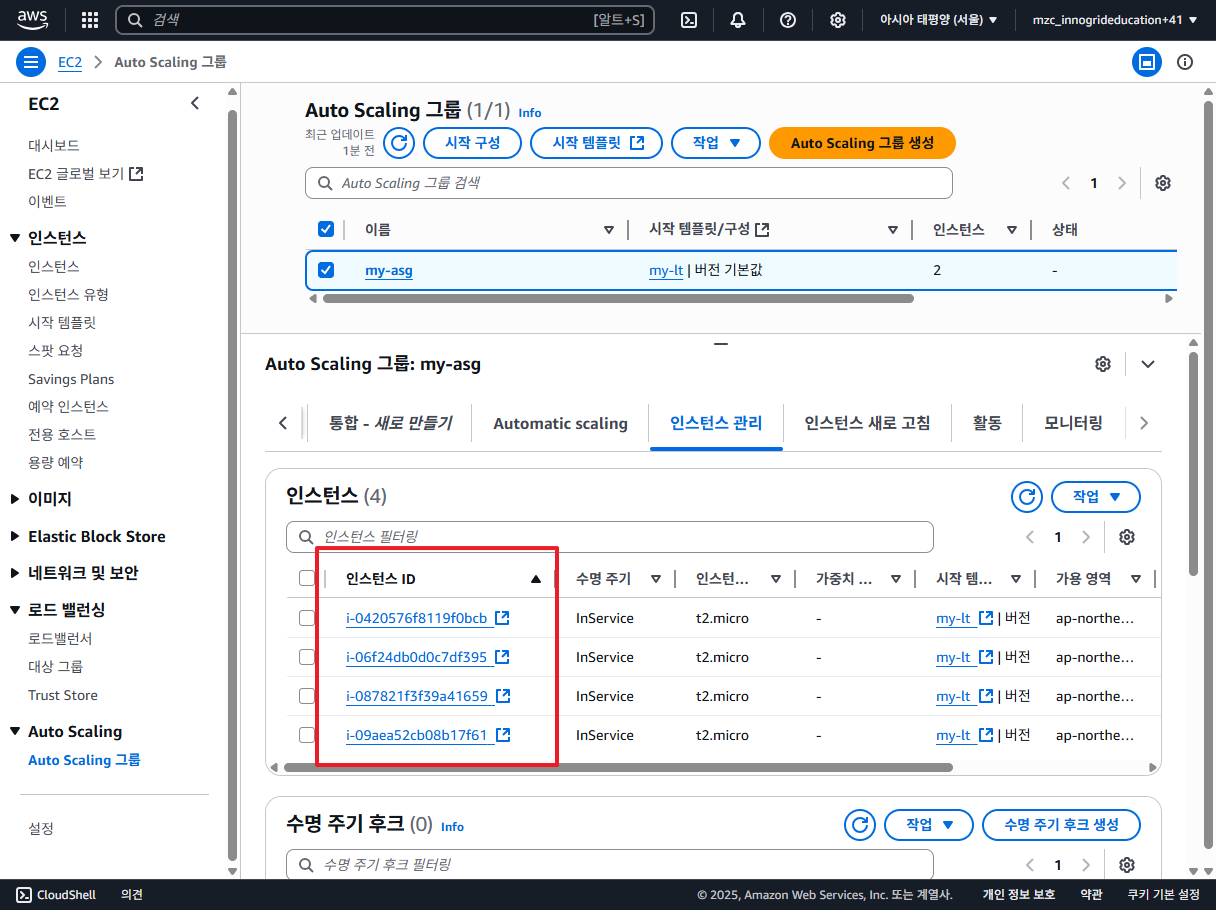The image size is (1216, 910).
Task: Open external link icon for i-087821f3f39a41659
Action: [503, 696]
